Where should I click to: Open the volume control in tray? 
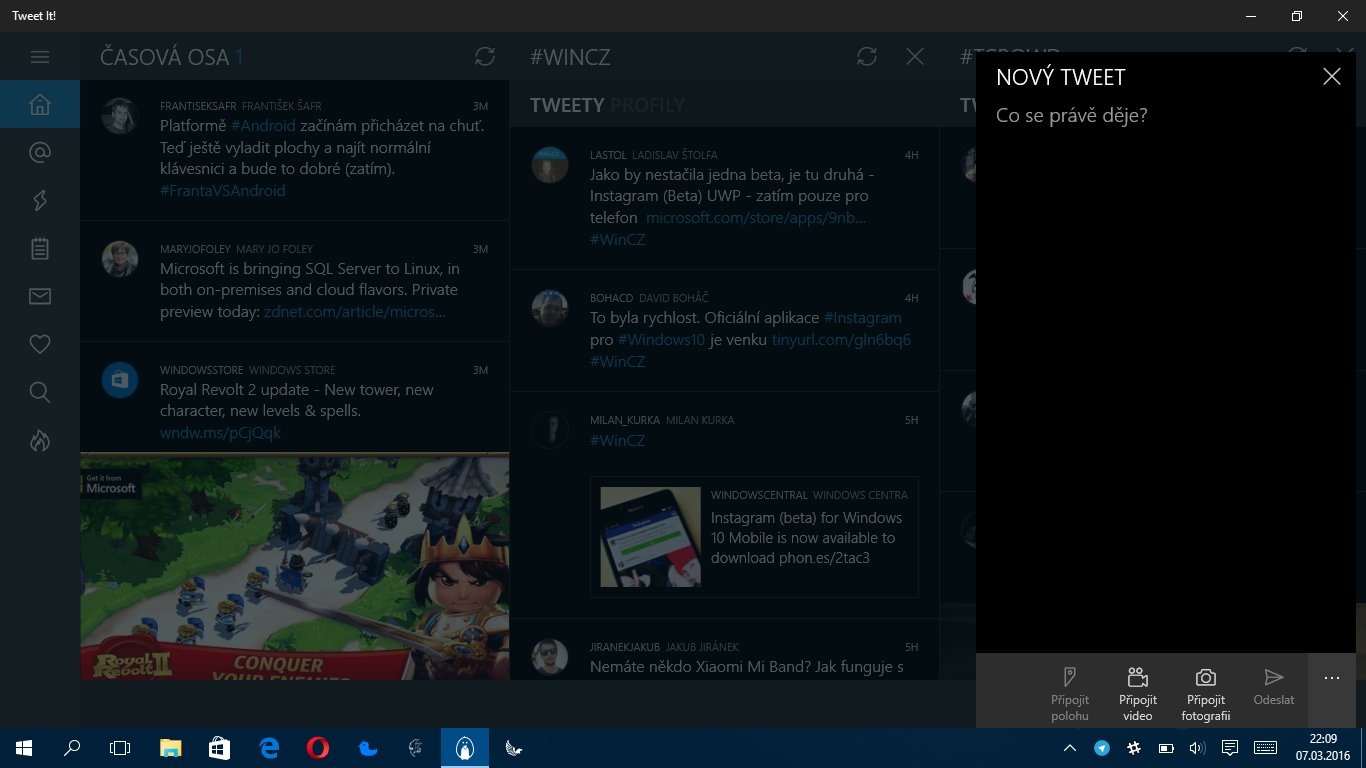1198,748
